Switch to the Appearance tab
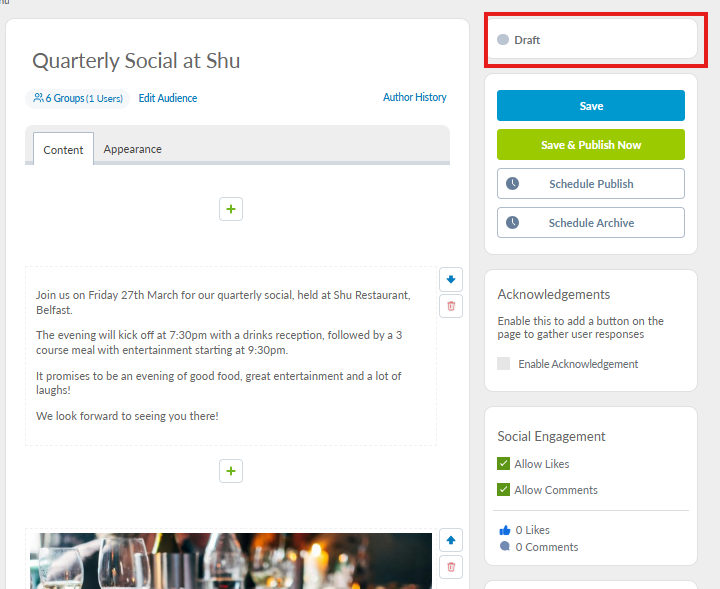The image size is (720, 589). tap(132, 149)
